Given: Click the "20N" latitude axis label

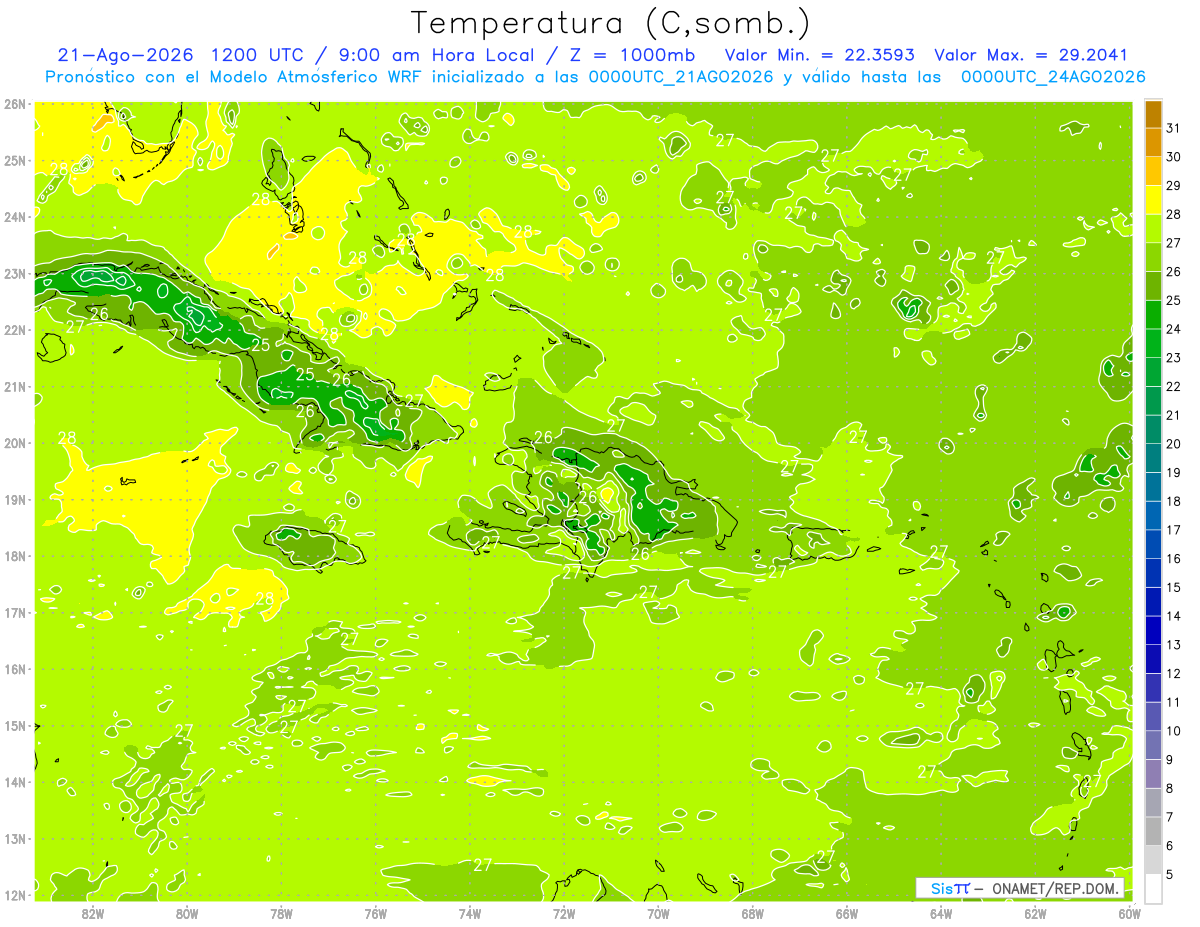Looking at the screenshot, I should pos(15,443).
